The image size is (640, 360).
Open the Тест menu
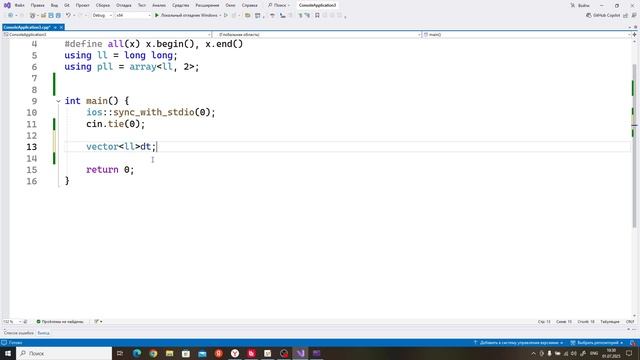[x=142, y=5]
